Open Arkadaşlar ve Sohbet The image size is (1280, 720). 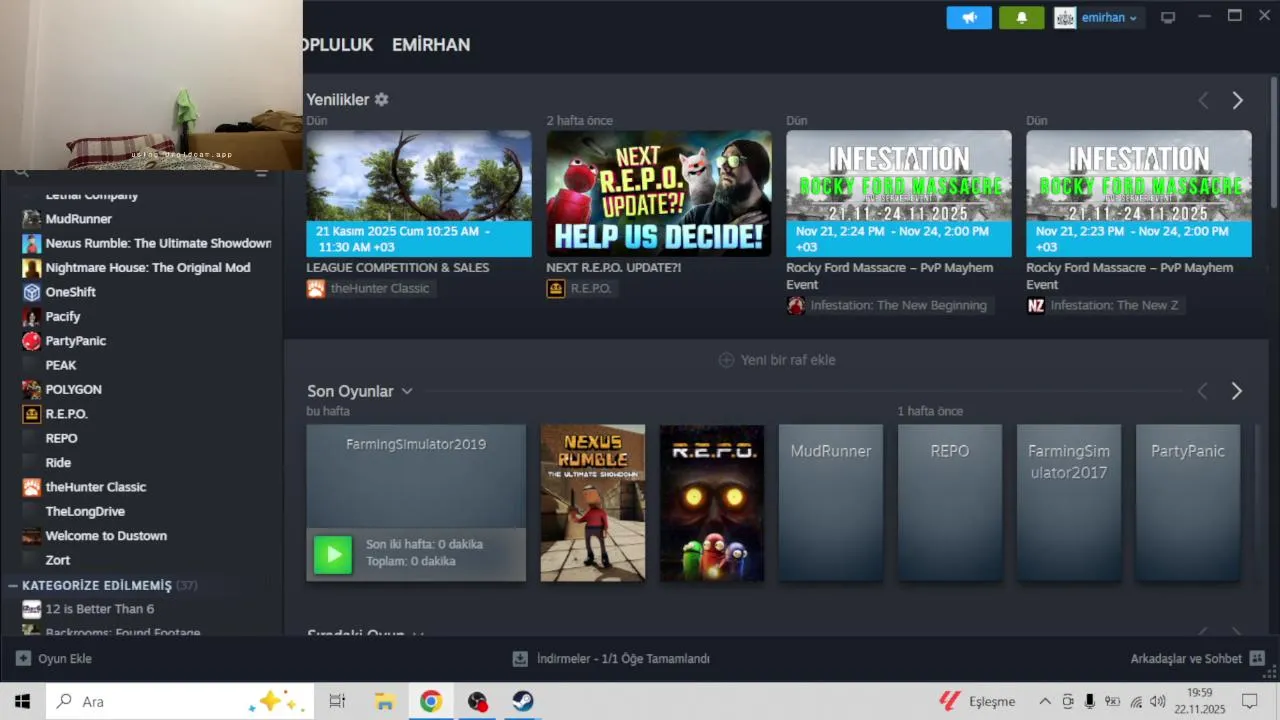[x=1197, y=659]
